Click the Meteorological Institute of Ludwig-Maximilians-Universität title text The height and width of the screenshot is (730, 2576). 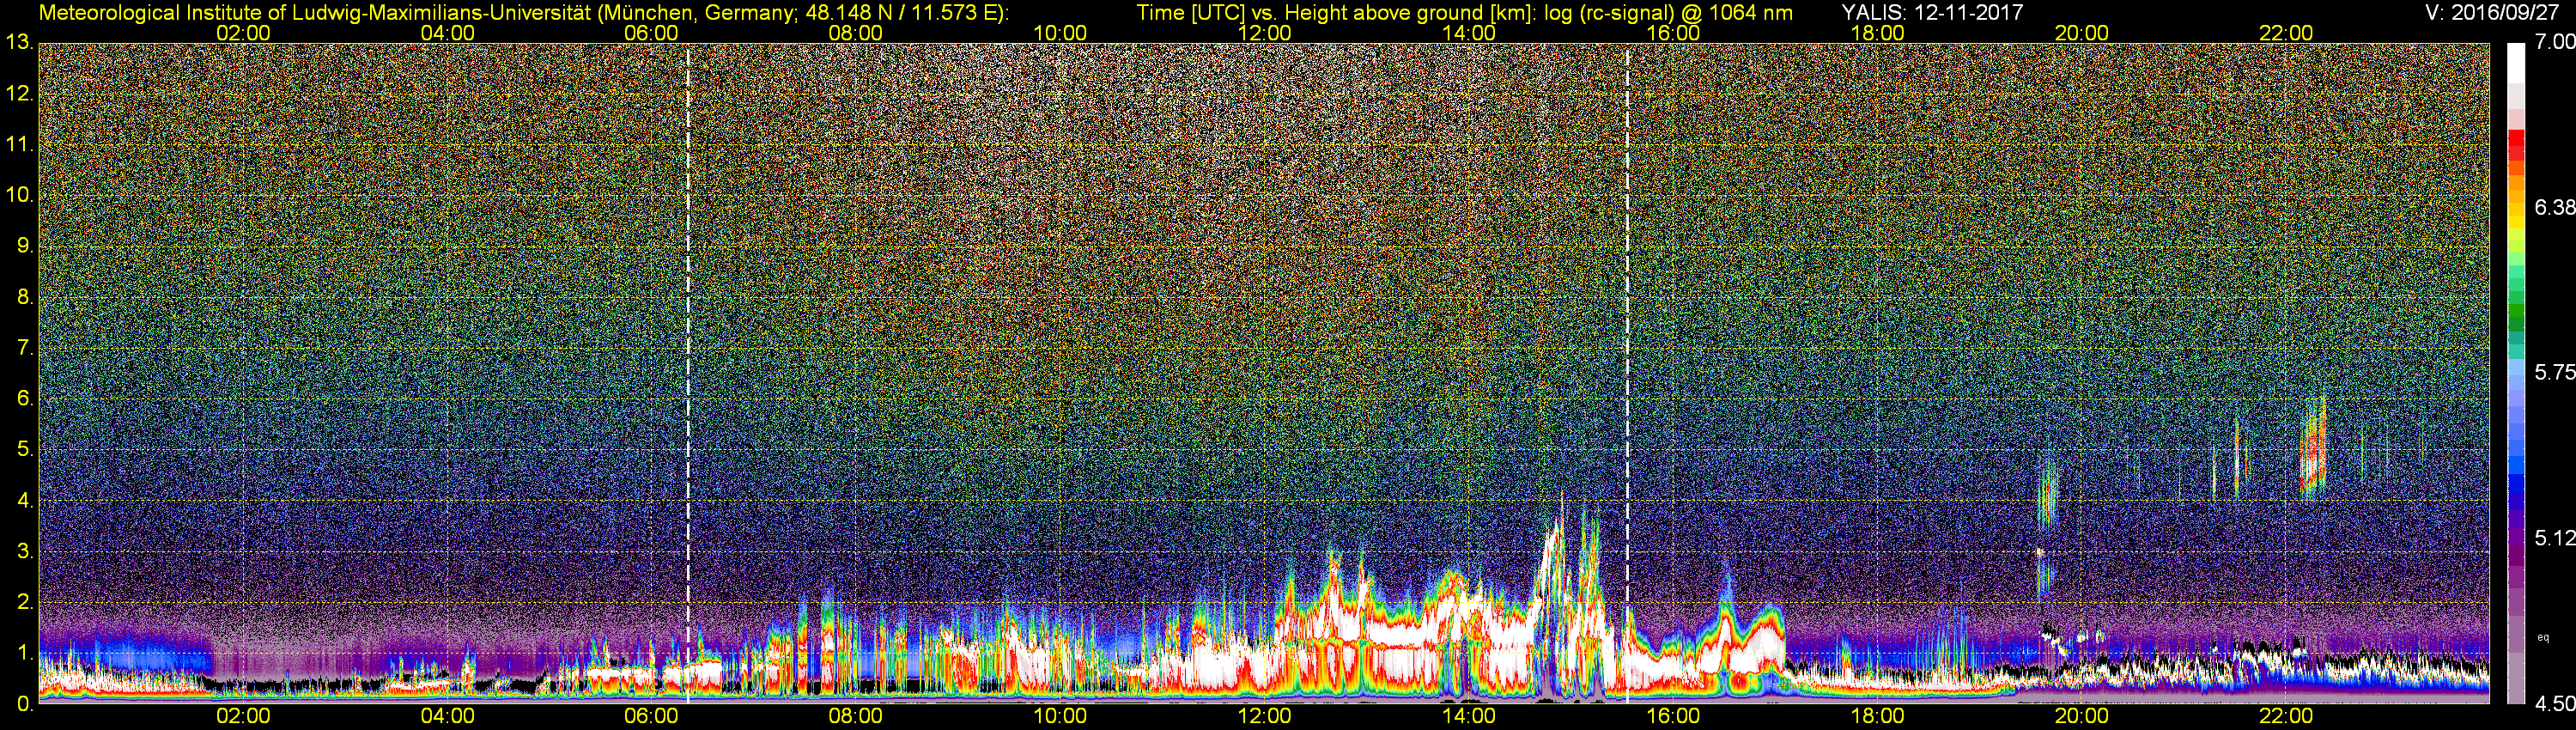click(524, 13)
